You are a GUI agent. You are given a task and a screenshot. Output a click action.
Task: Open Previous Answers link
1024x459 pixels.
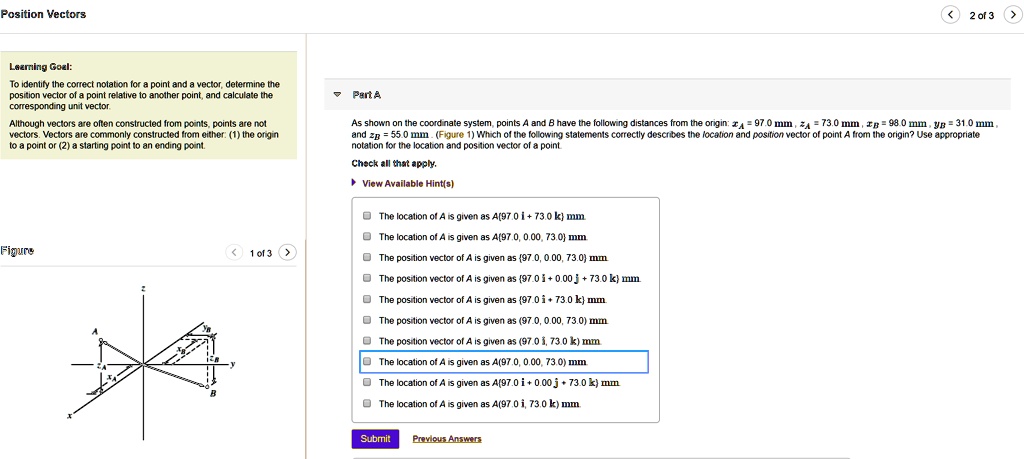(447, 439)
